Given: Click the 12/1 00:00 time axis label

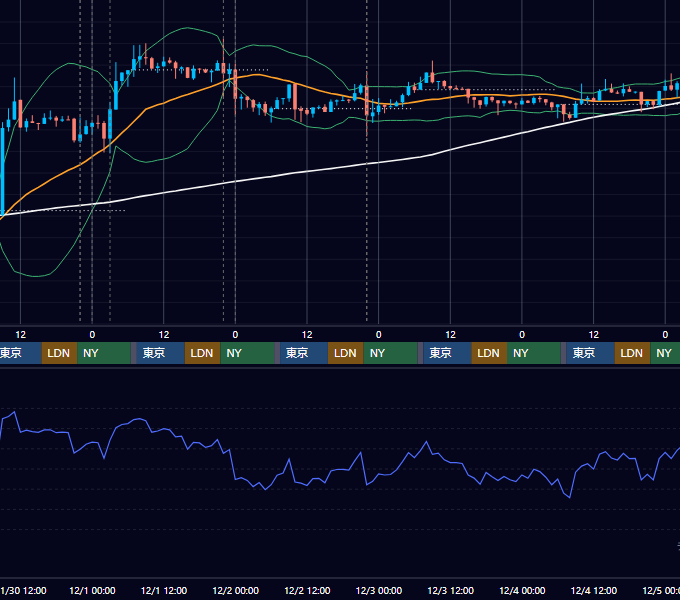Looking at the screenshot, I should (x=92, y=590).
